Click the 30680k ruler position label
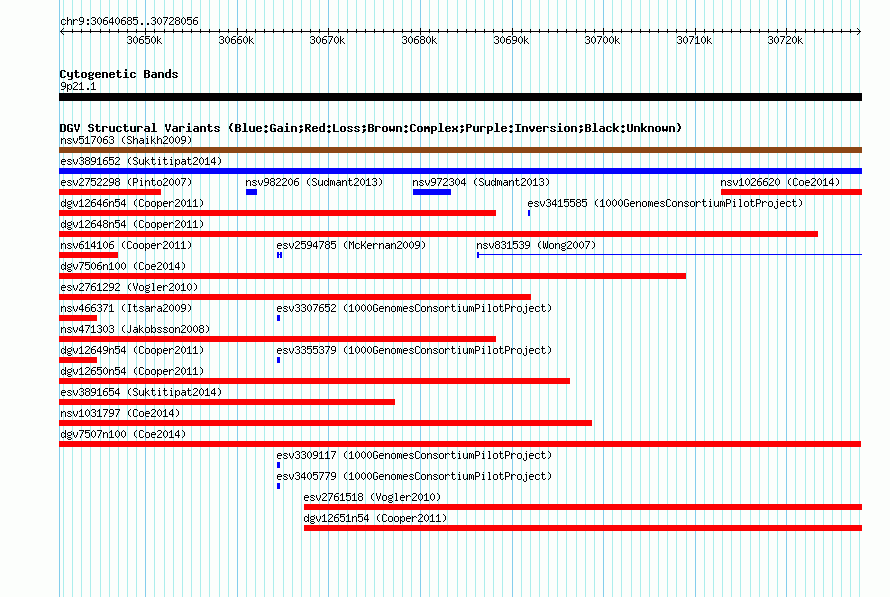The height and width of the screenshot is (597, 890). (419, 40)
